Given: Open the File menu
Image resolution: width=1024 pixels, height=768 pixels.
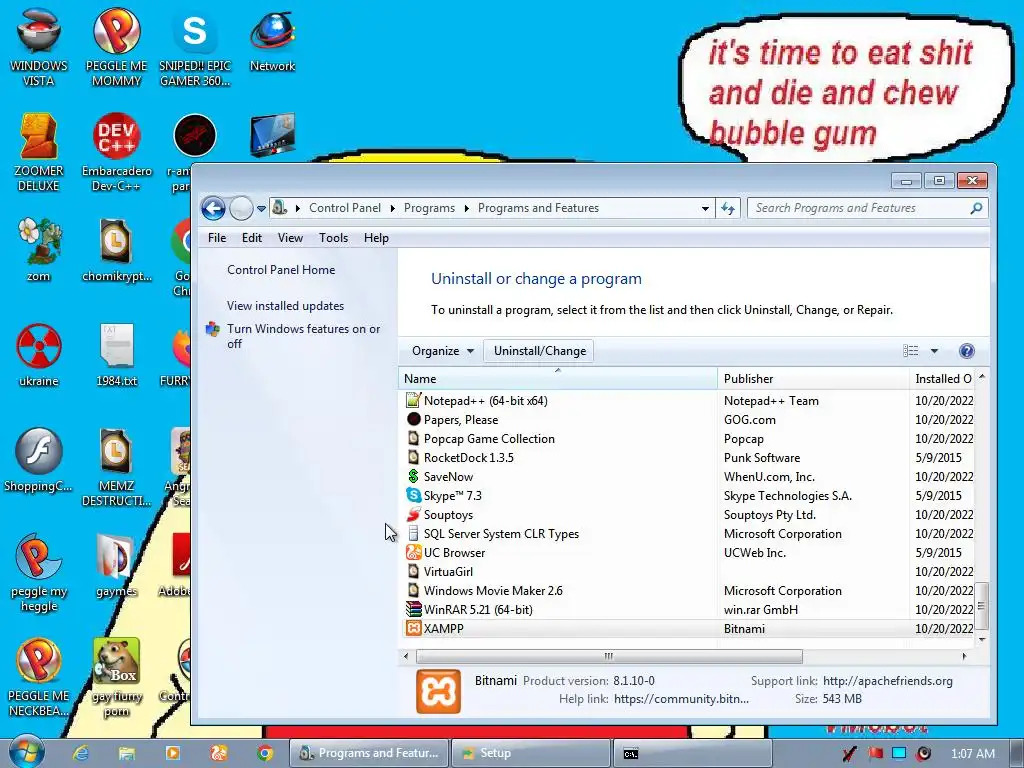Looking at the screenshot, I should click(x=217, y=238).
